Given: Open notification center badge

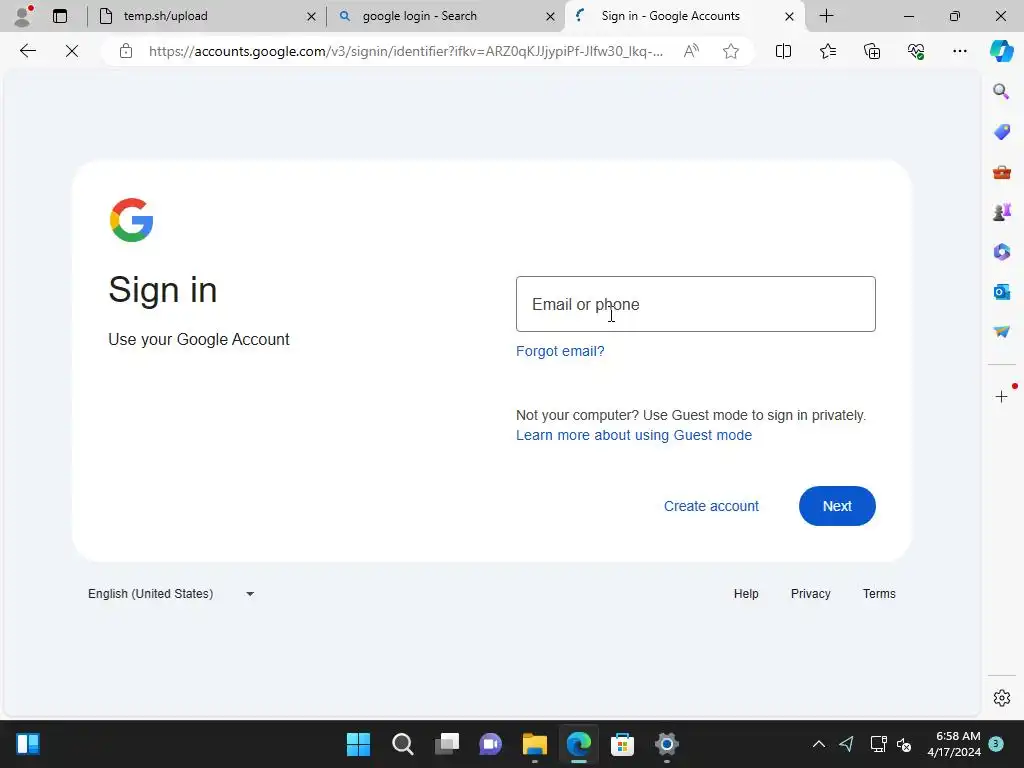Looking at the screenshot, I should [x=996, y=744].
